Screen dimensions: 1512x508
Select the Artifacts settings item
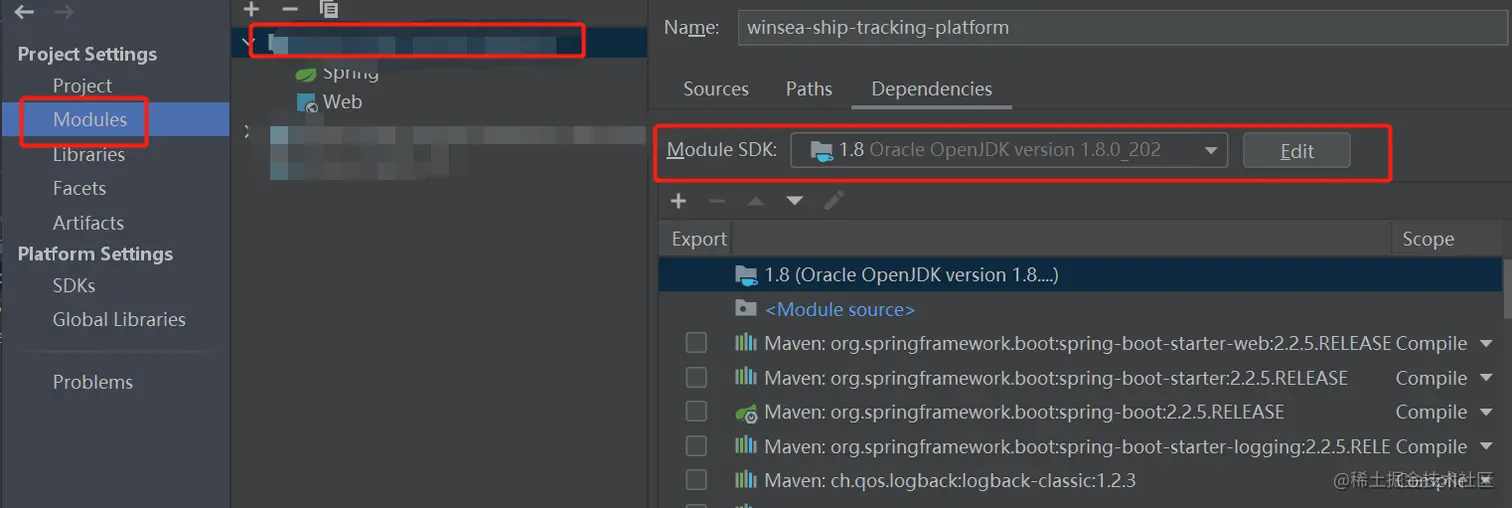click(89, 223)
